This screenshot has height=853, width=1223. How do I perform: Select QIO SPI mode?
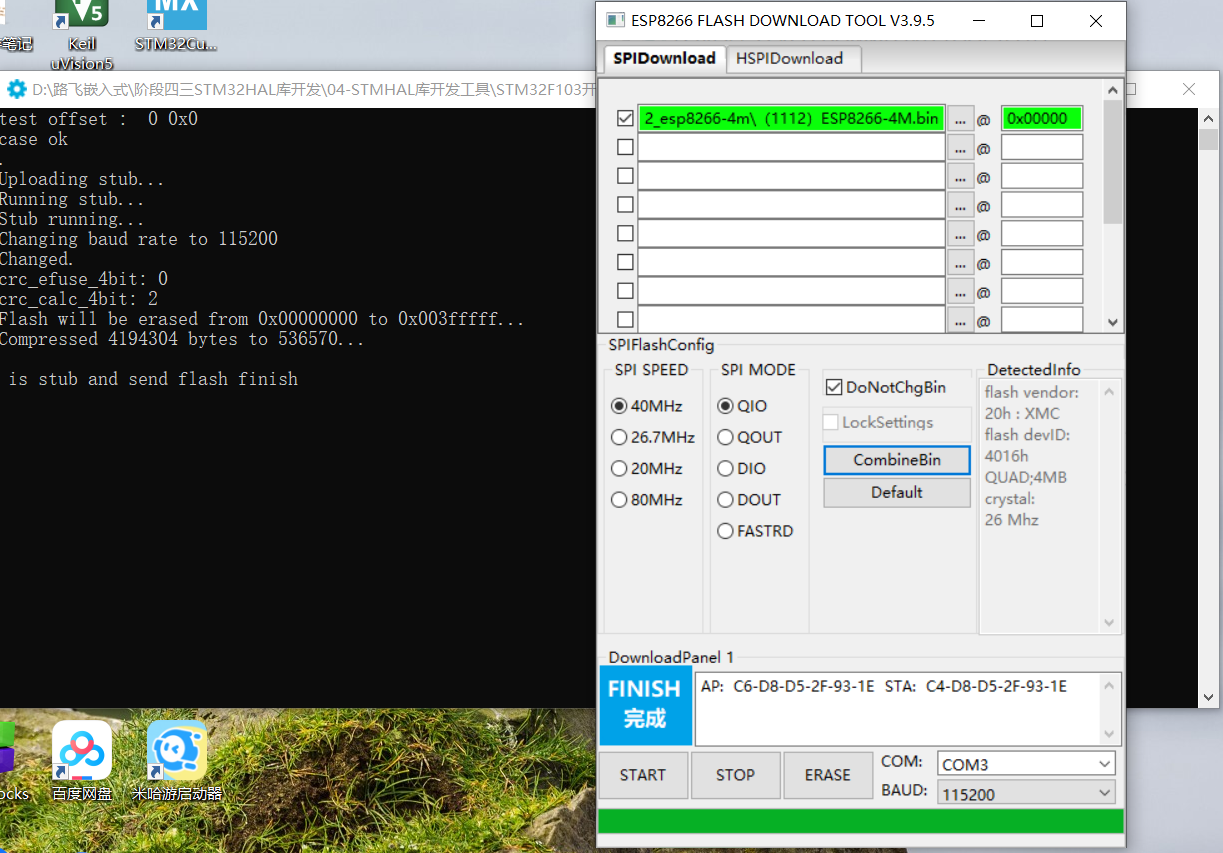pyautogui.click(x=743, y=406)
